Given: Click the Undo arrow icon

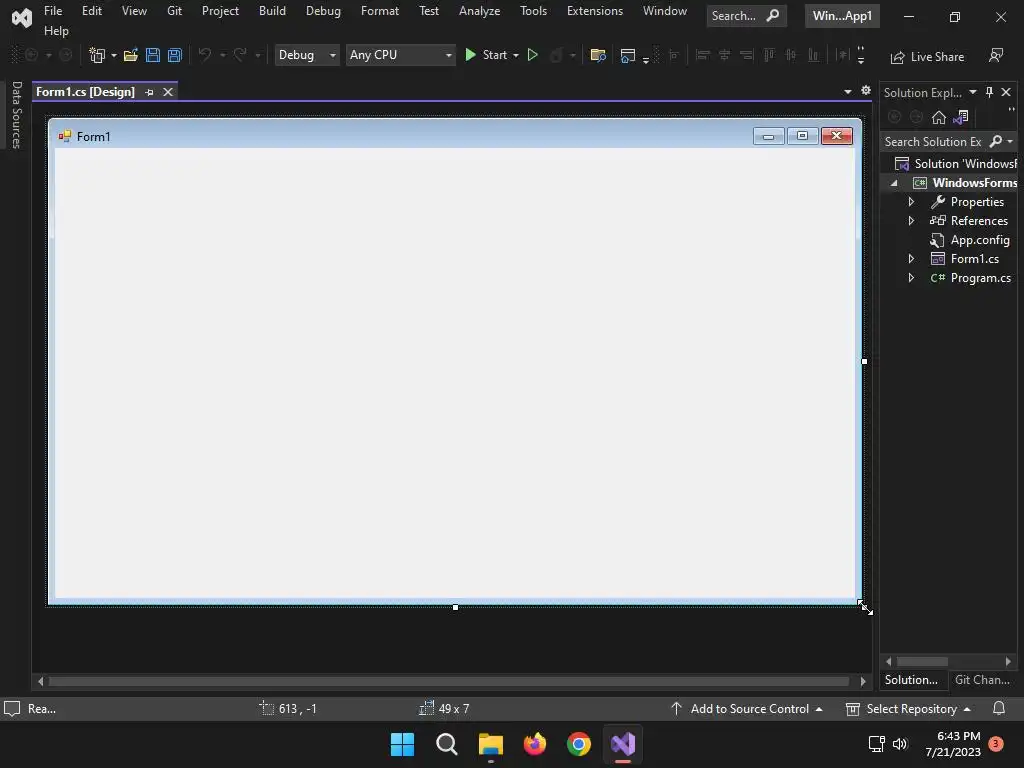Looking at the screenshot, I should tap(205, 56).
